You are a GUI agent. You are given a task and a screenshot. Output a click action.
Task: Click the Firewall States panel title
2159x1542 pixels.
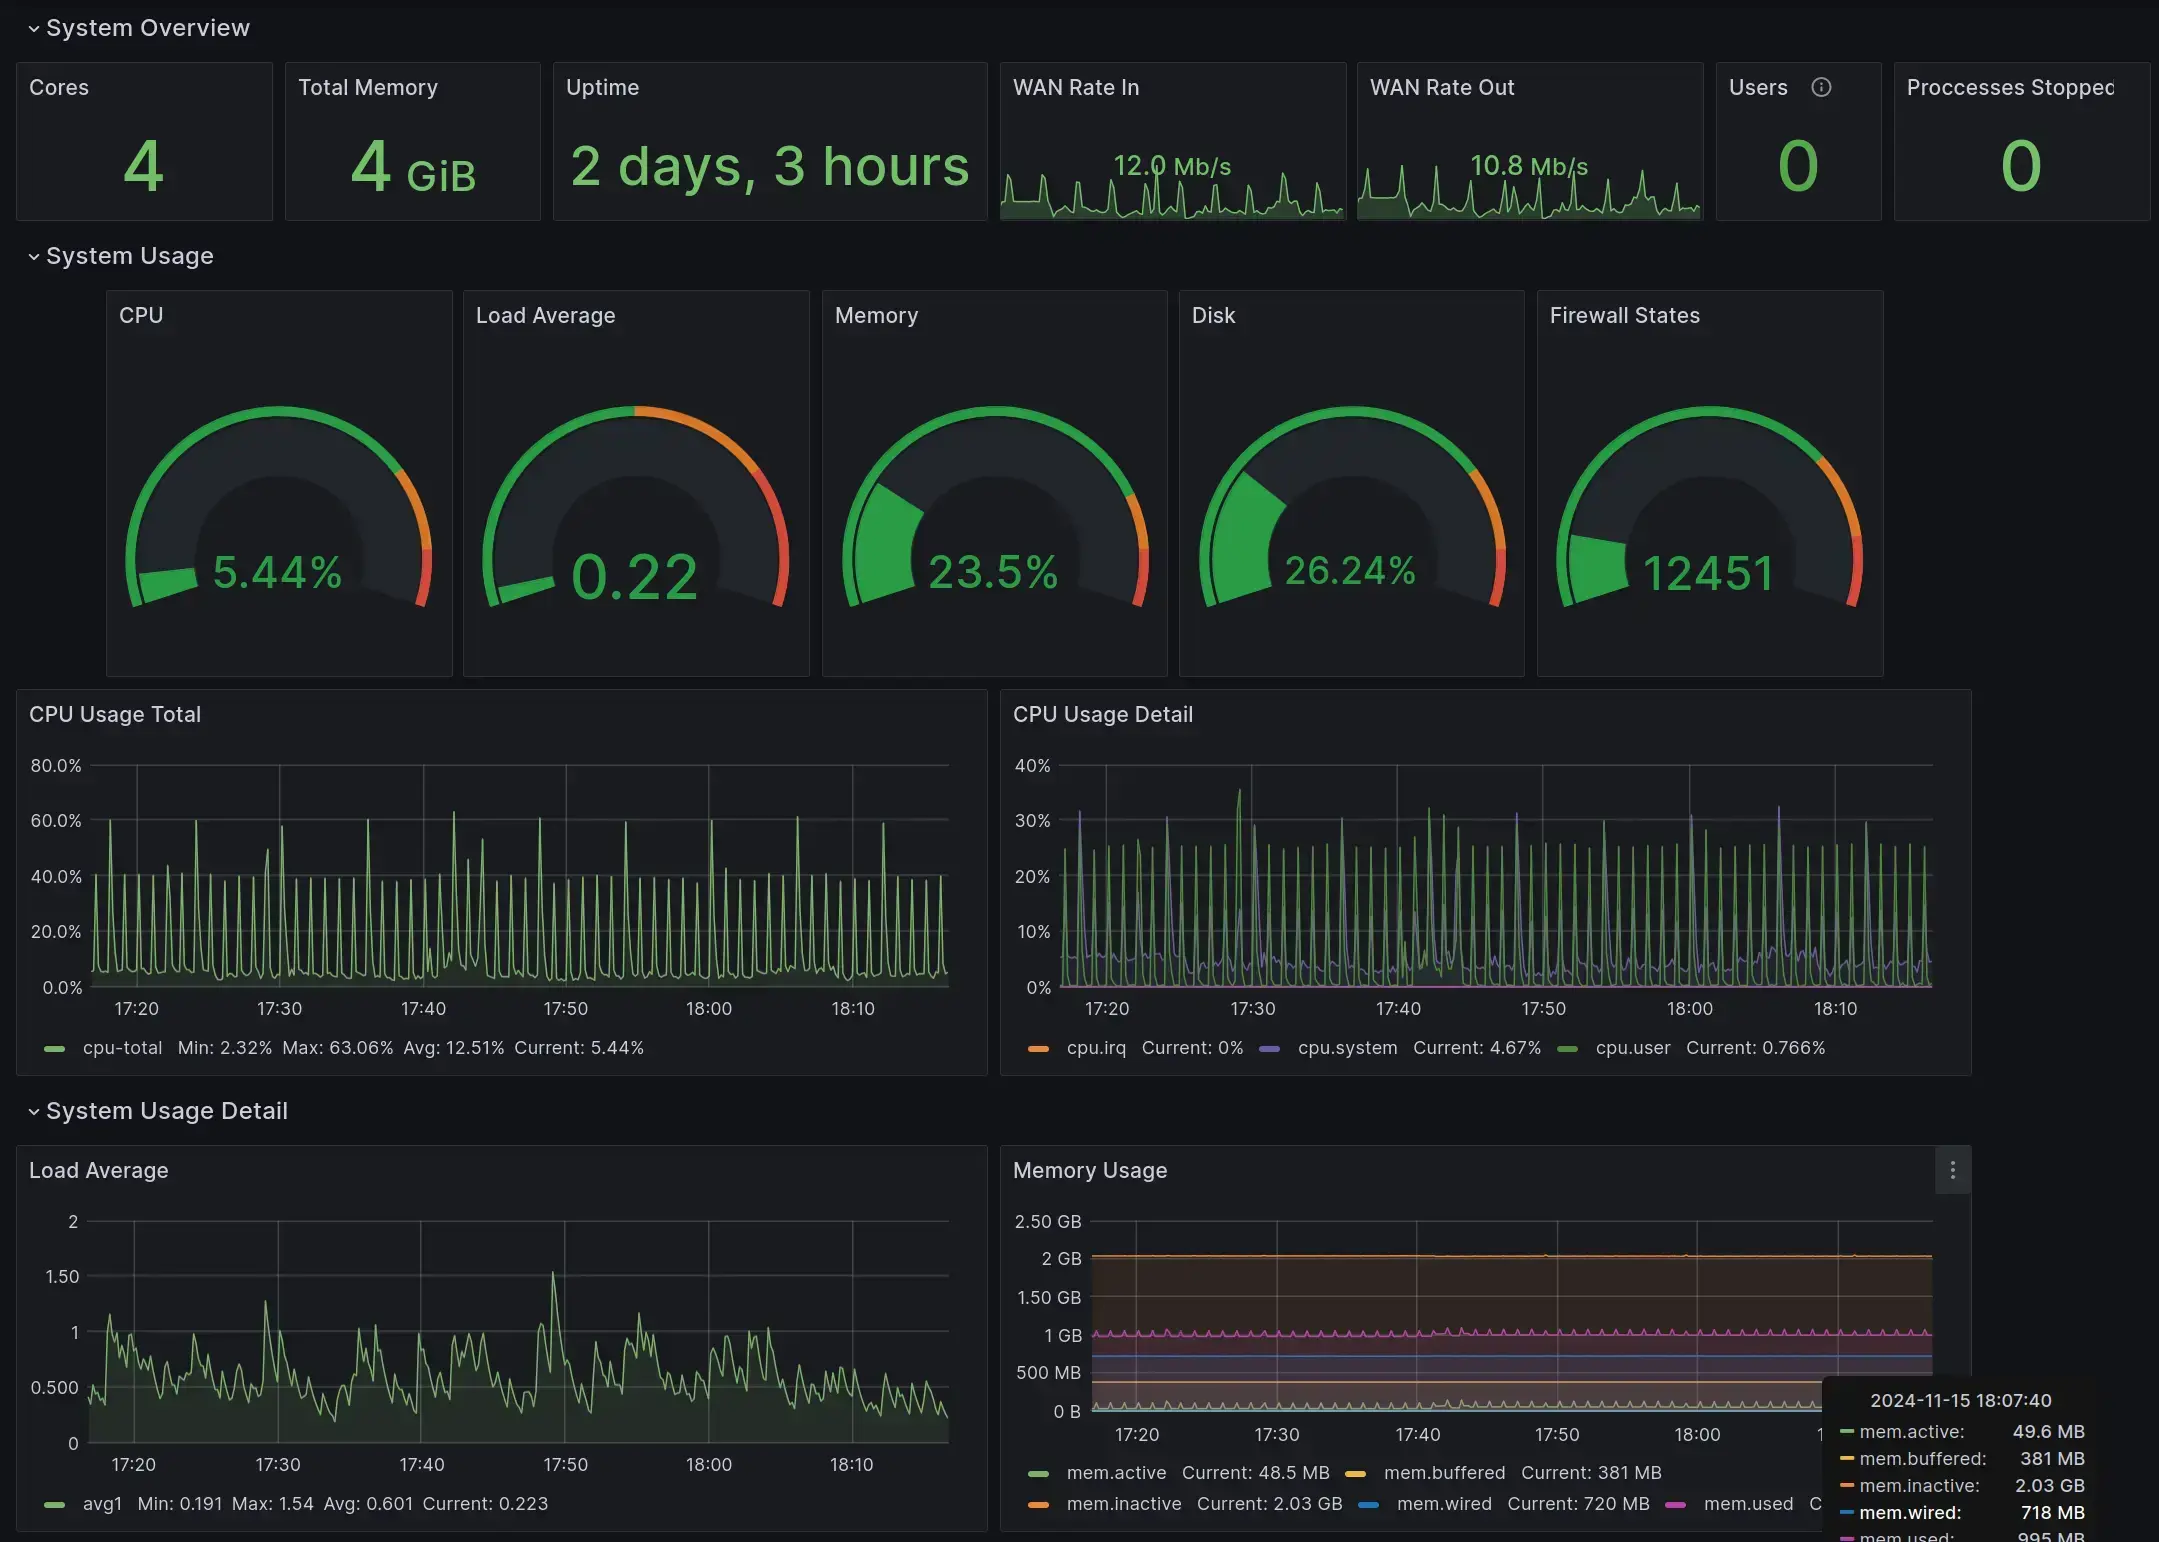(x=1624, y=316)
